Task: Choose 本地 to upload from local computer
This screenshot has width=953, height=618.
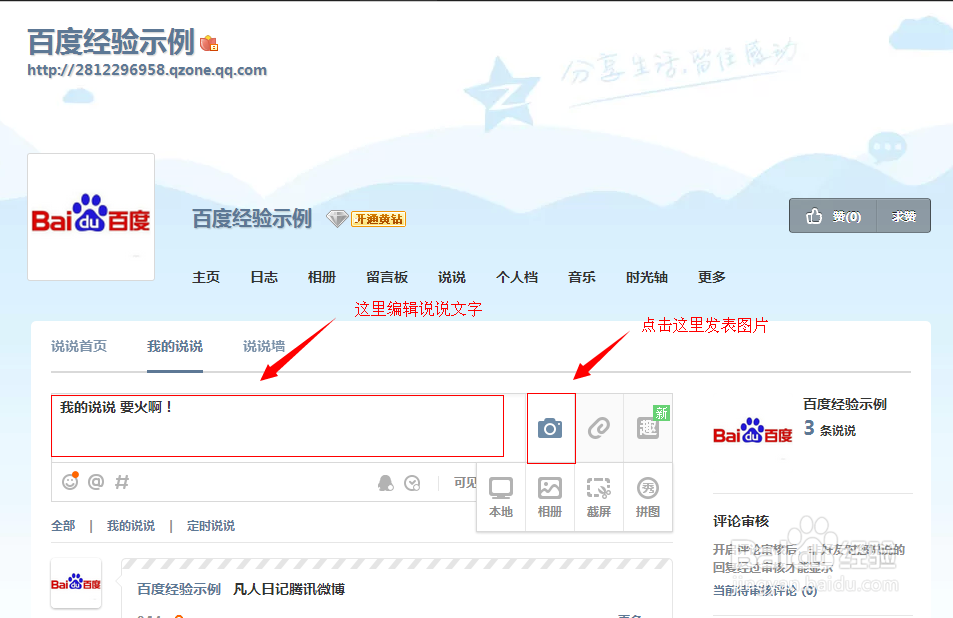Action: pyautogui.click(x=500, y=497)
